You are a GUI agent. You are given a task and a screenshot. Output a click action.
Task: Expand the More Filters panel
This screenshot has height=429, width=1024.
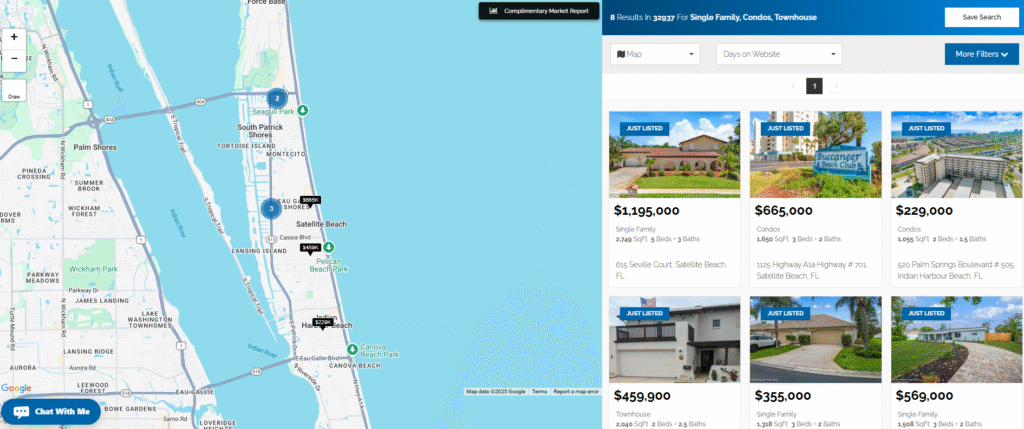(982, 54)
